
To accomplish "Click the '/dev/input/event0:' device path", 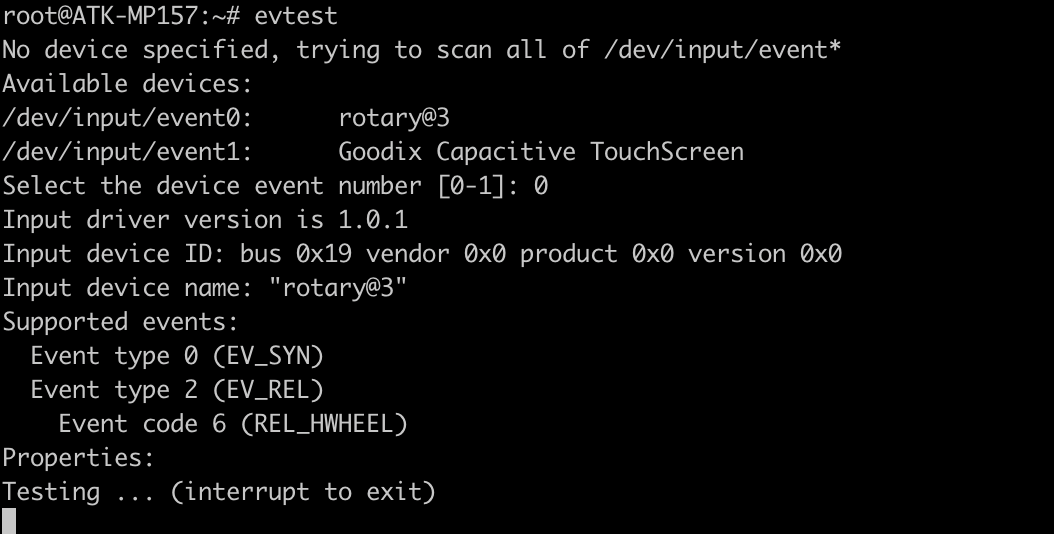I will pos(127,118).
